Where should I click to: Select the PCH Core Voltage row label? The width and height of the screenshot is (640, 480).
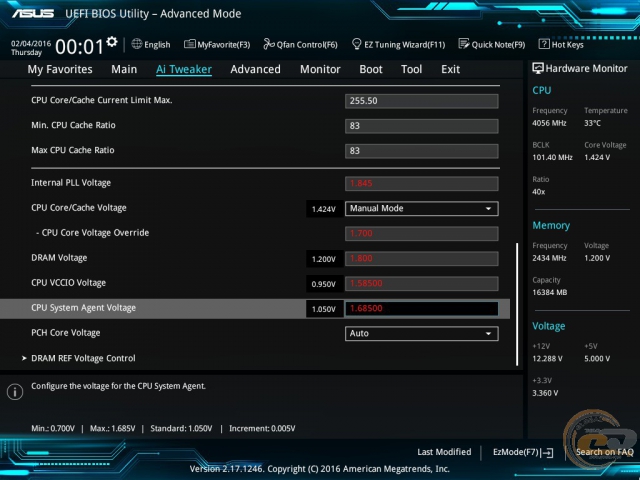pos(66,333)
